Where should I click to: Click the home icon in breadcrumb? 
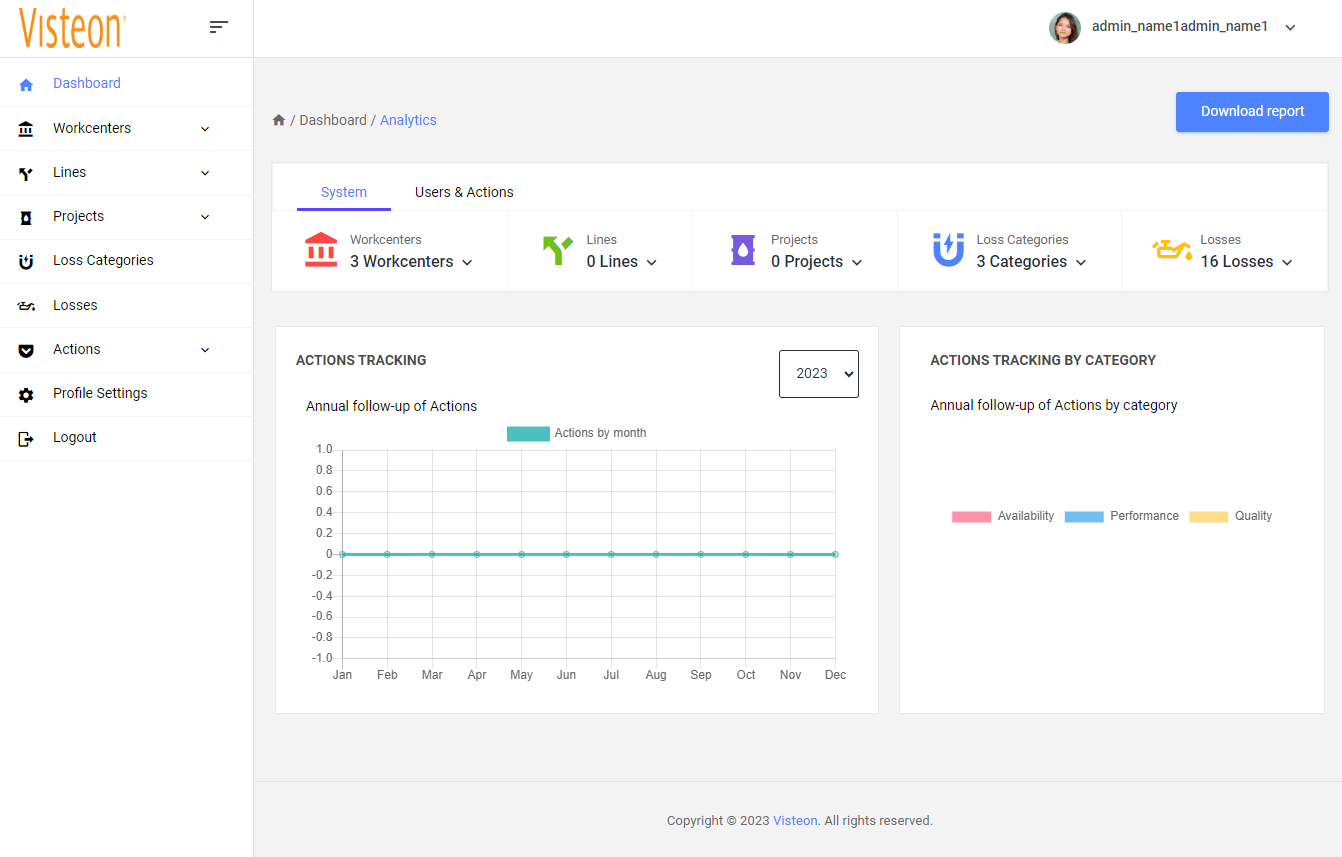(x=279, y=120)
